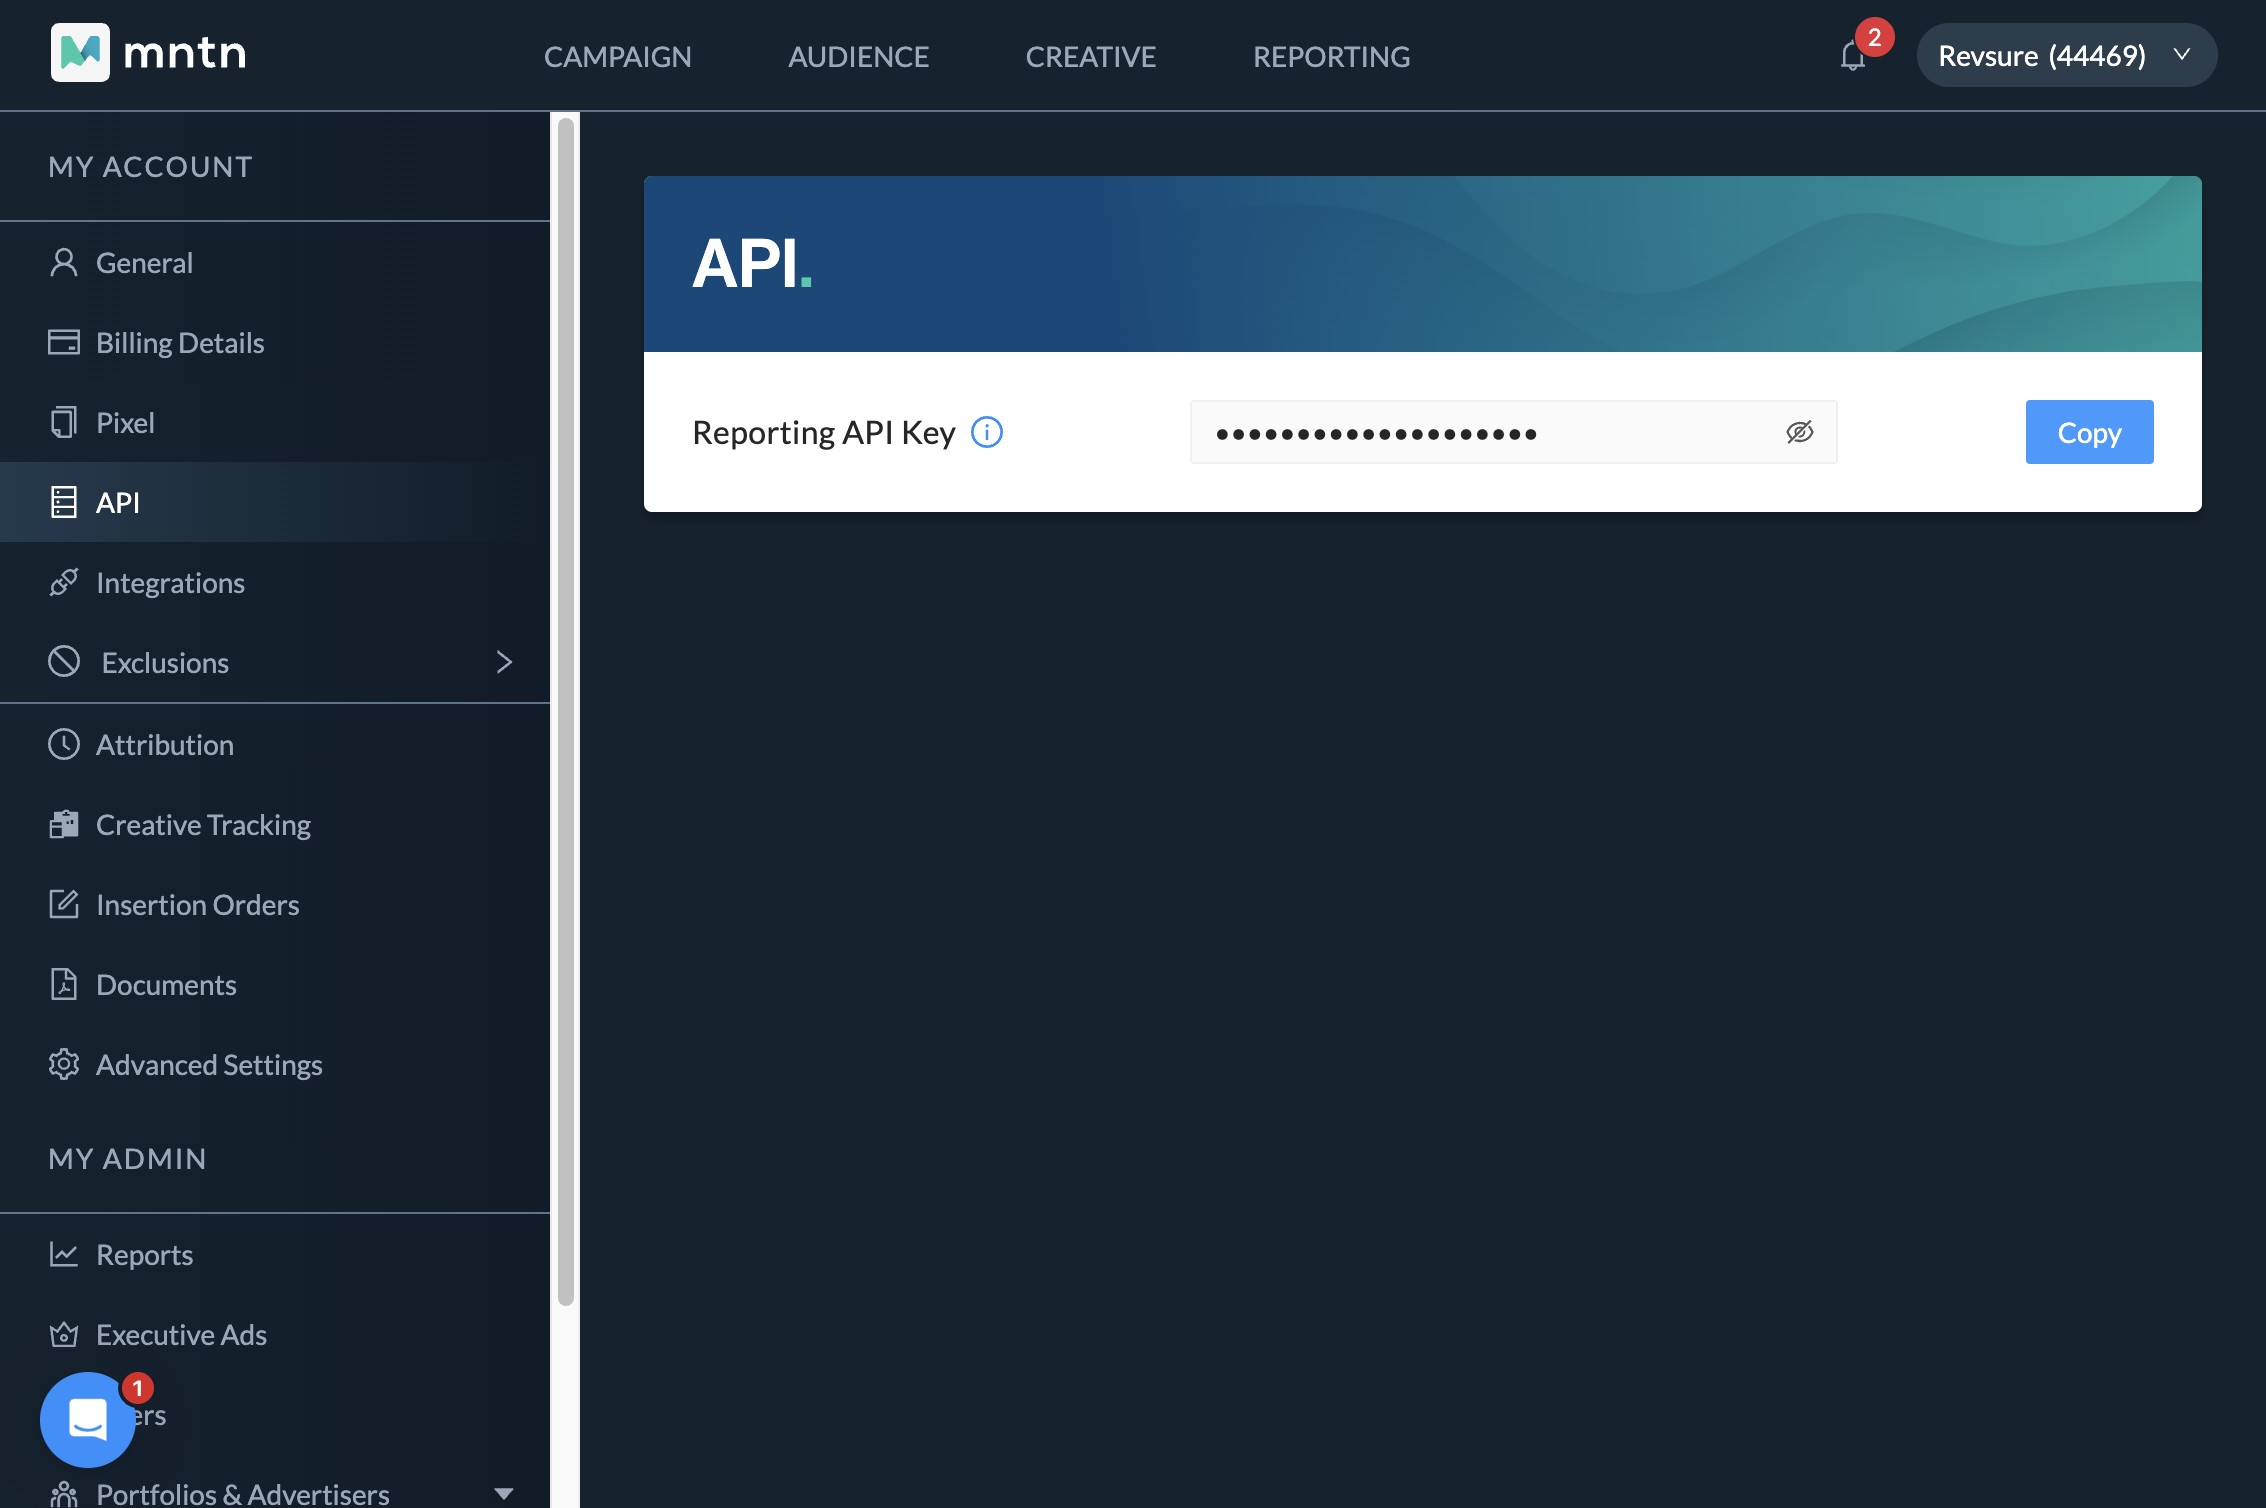The height and width of the screenshot is (1508, 2266).
Task: Open the Intercom chat bubble
Action: coord(88,1419)
